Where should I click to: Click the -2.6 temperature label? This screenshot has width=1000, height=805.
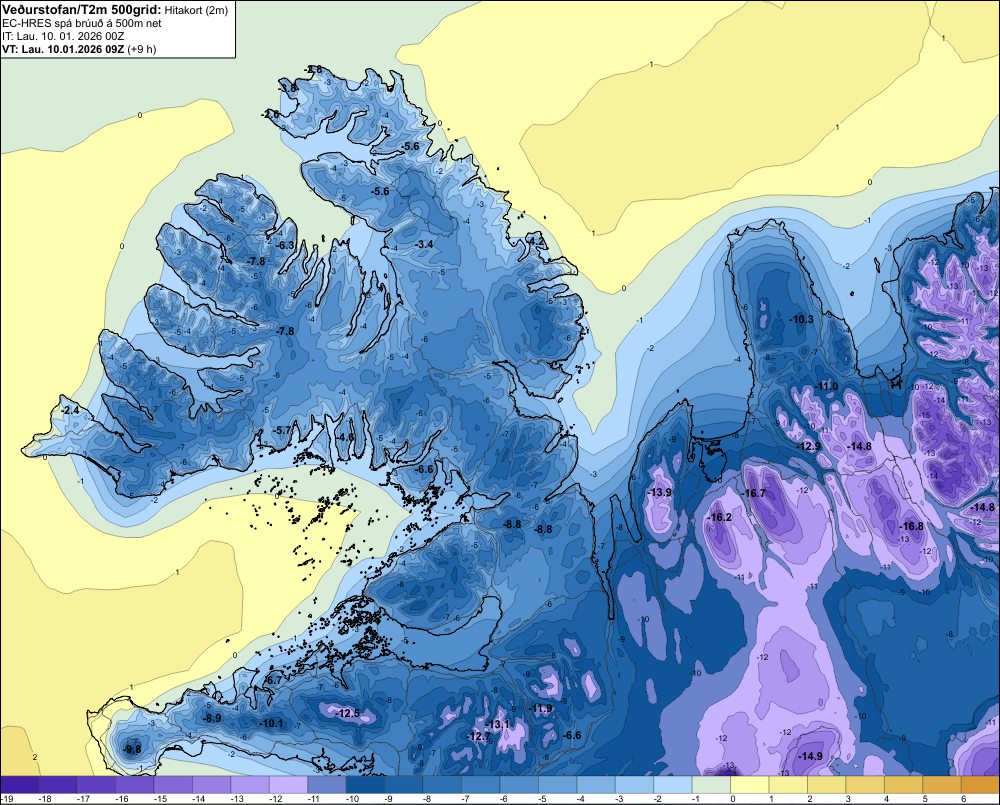point(270,114)
